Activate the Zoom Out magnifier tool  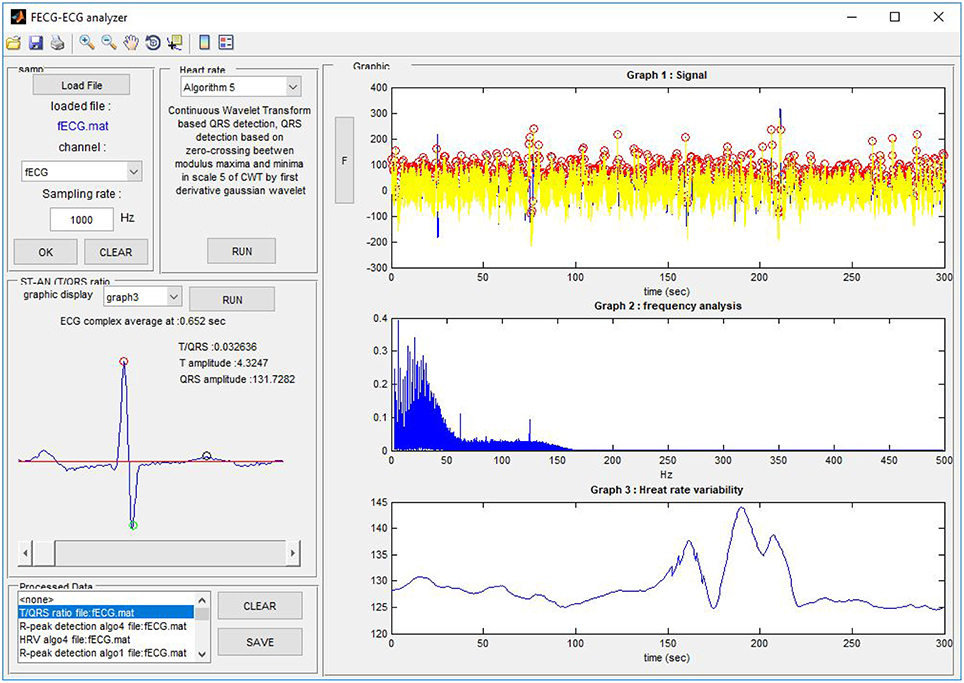point(109,42)
